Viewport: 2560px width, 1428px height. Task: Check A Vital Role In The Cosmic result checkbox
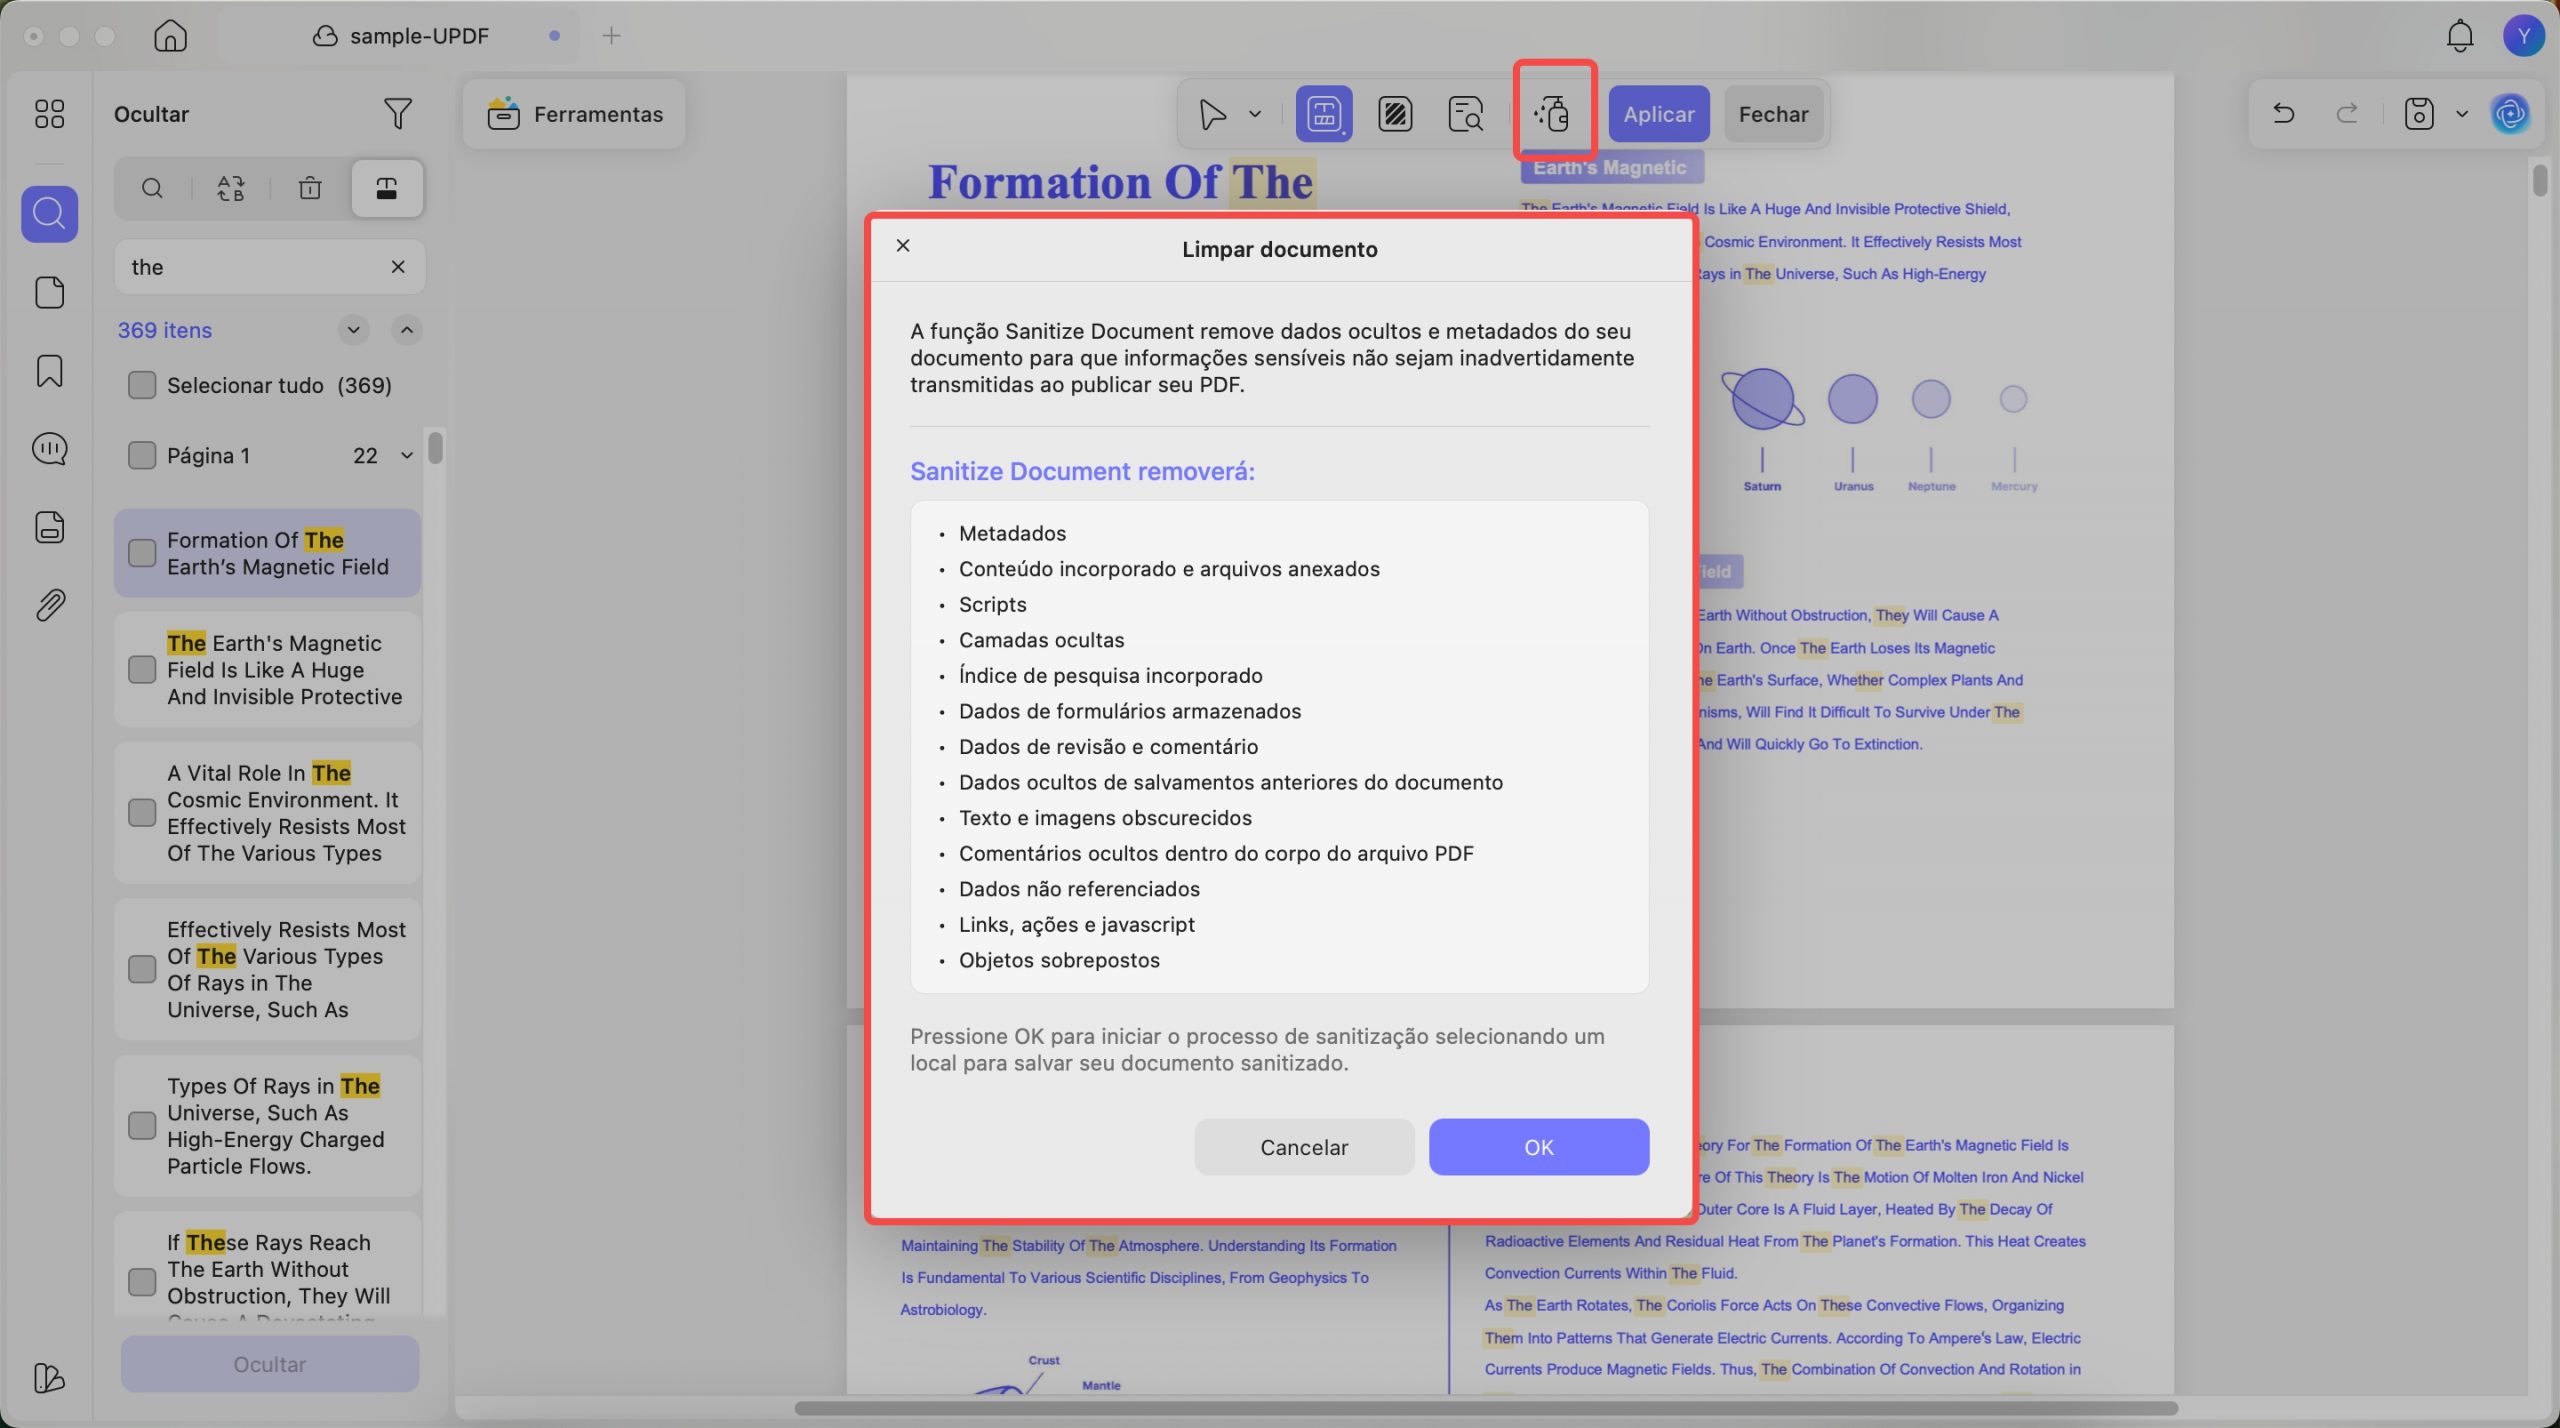pyautogui.click(x=142, y=812)
